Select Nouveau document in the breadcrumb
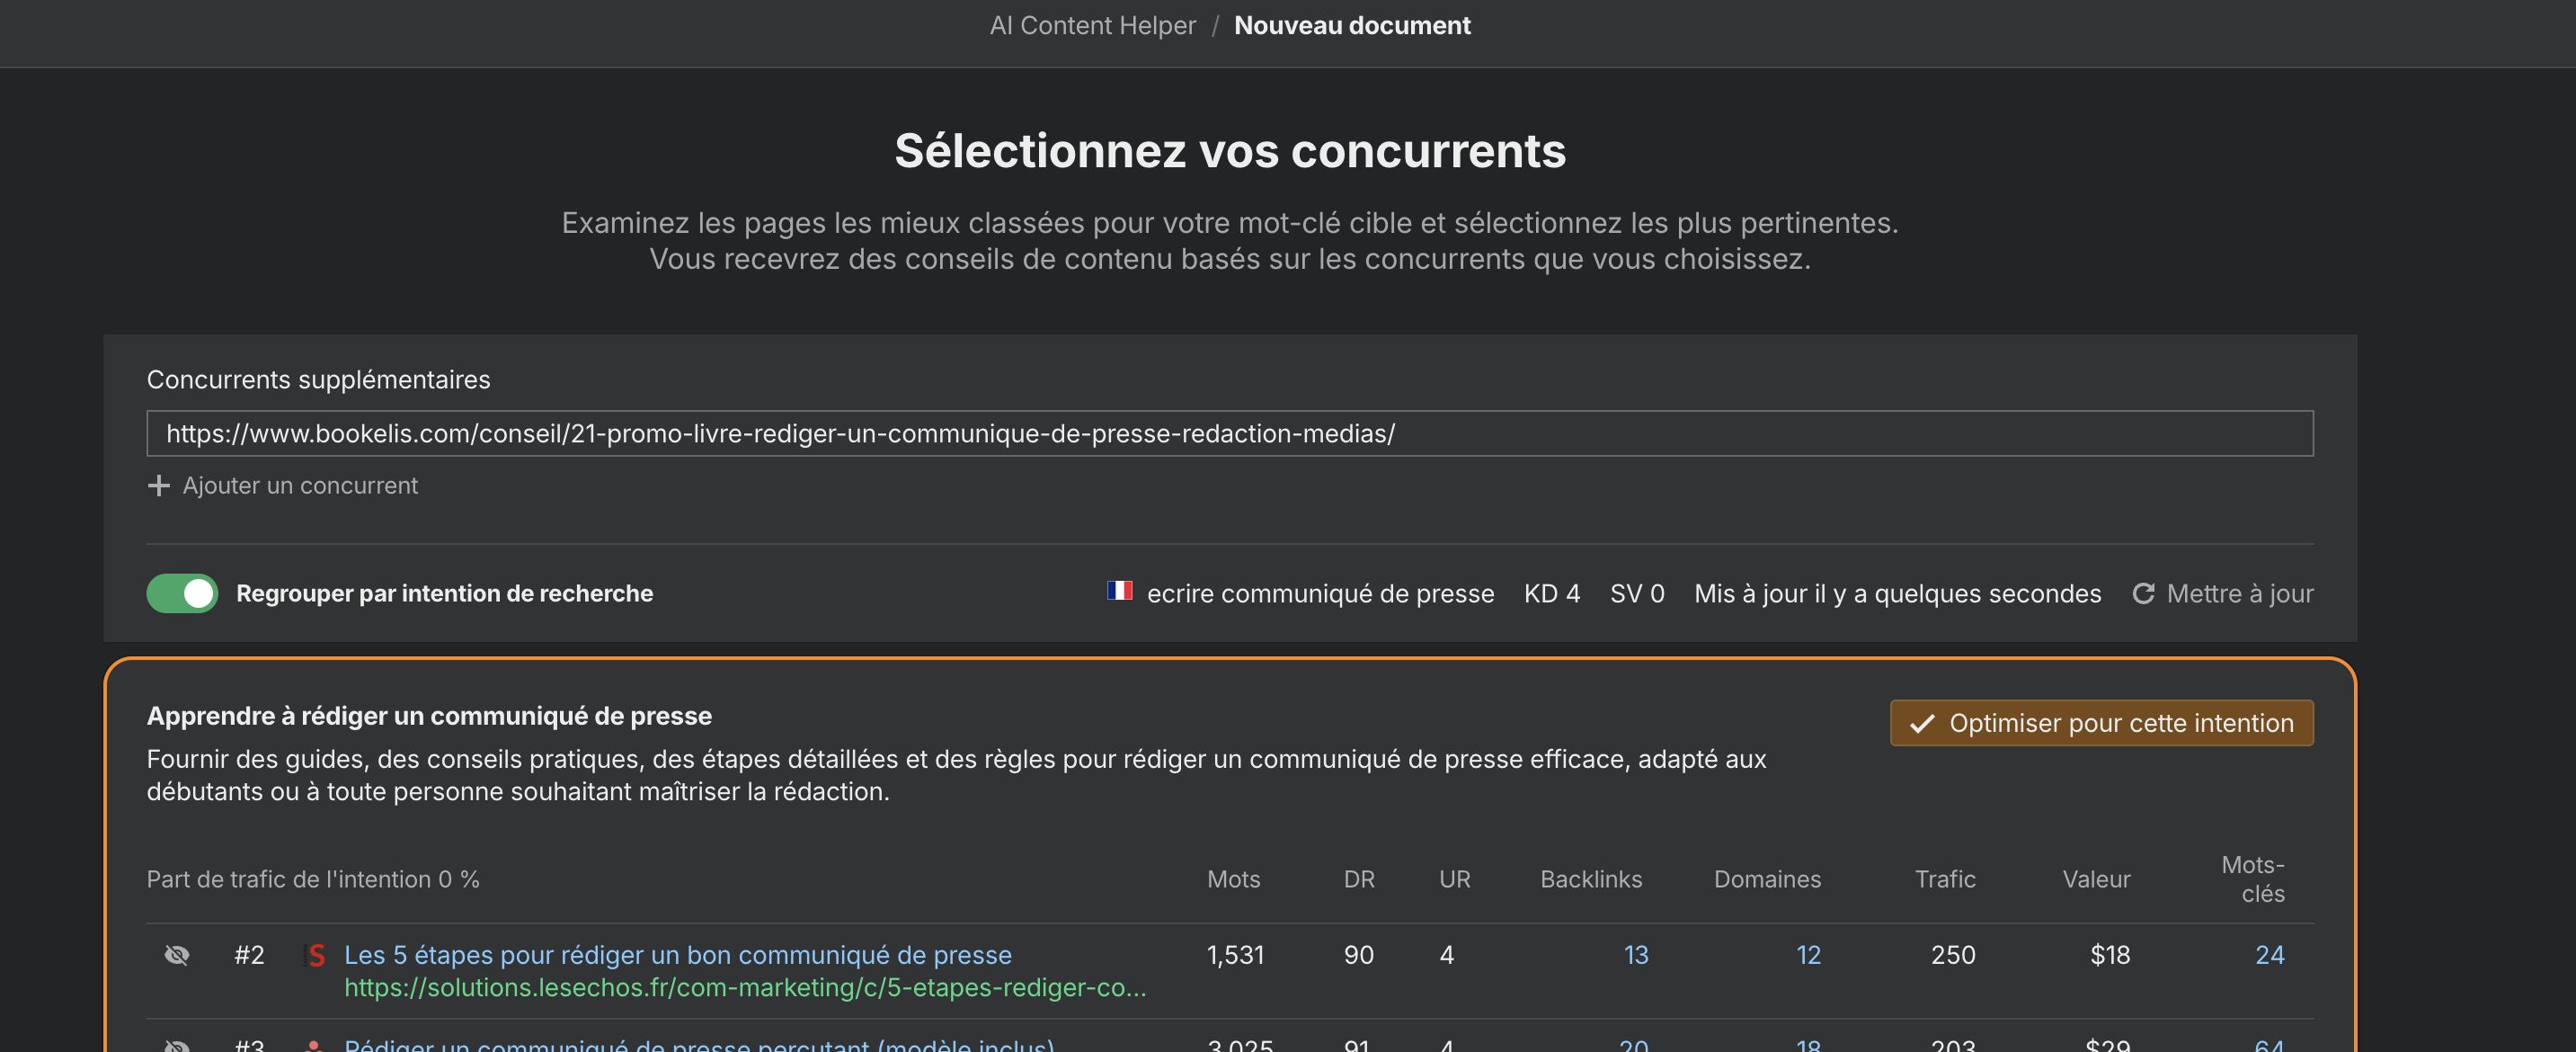The height and width of the screenshot is (1052, 2576). 1353,25
